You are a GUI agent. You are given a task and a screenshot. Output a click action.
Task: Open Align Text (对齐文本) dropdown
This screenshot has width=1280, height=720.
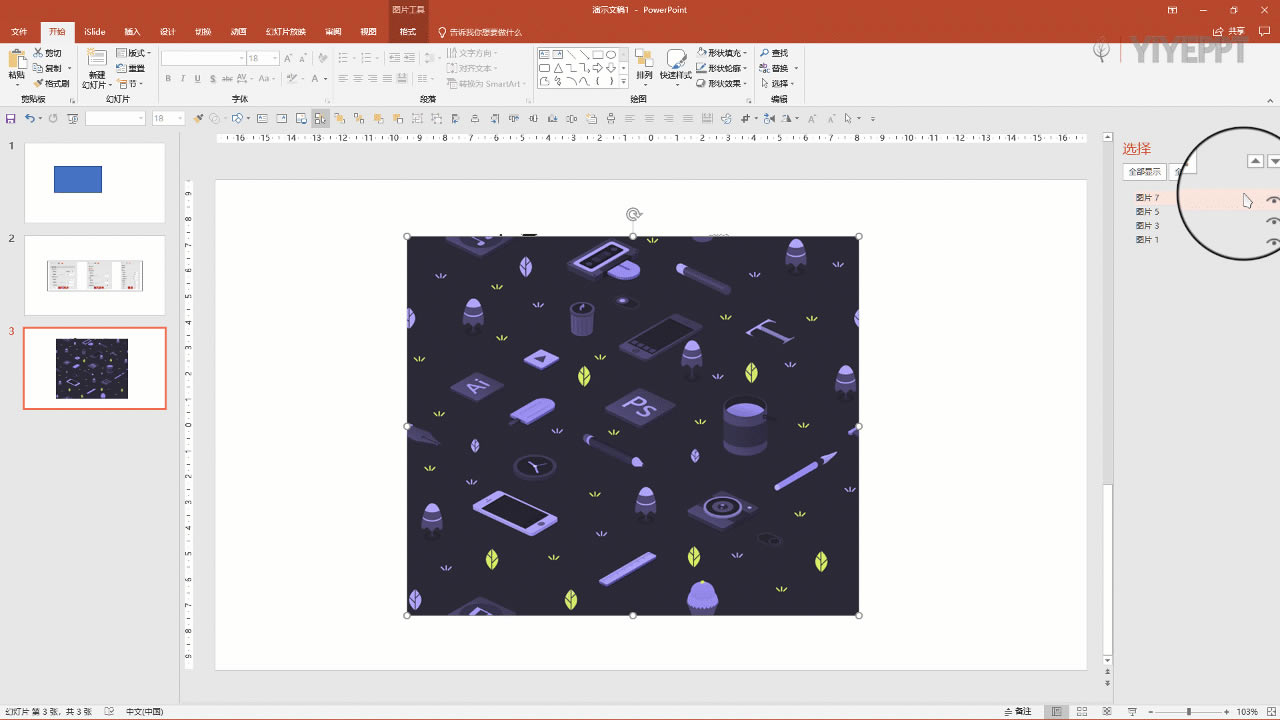[471, 68]
